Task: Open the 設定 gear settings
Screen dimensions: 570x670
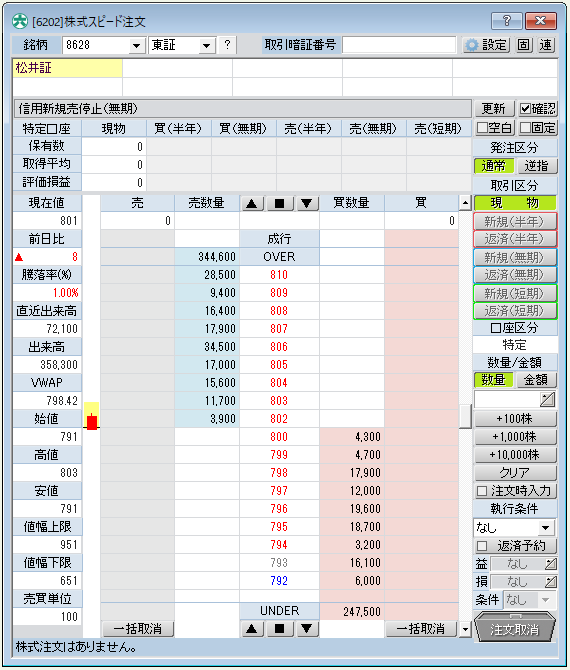Action: [486, 45]
